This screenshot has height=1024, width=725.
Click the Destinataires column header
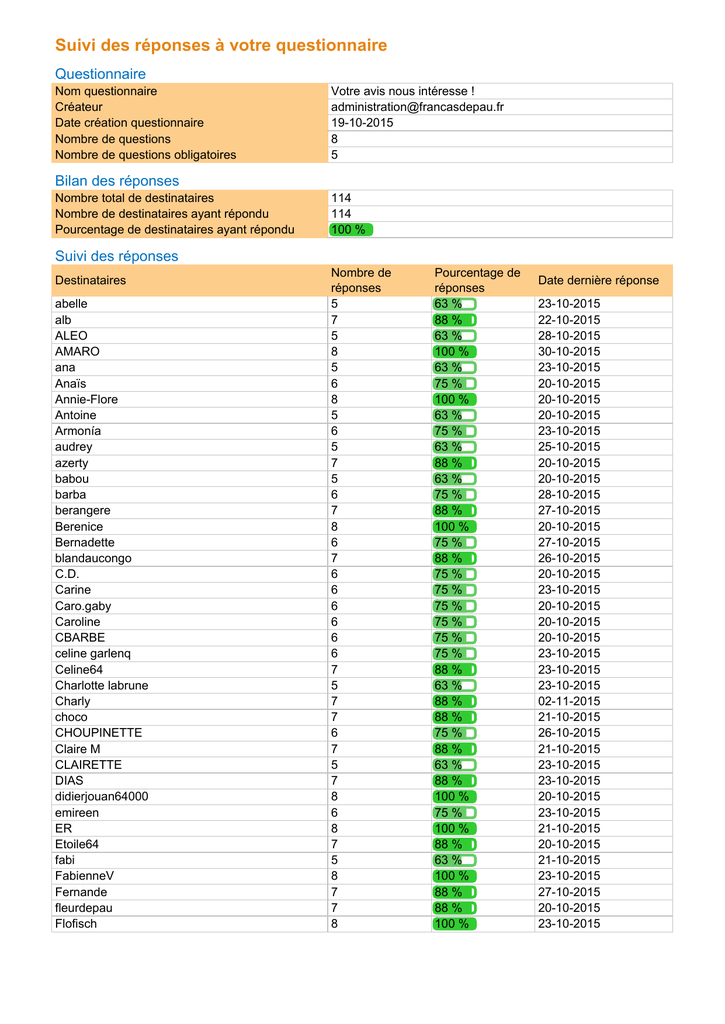90,281
